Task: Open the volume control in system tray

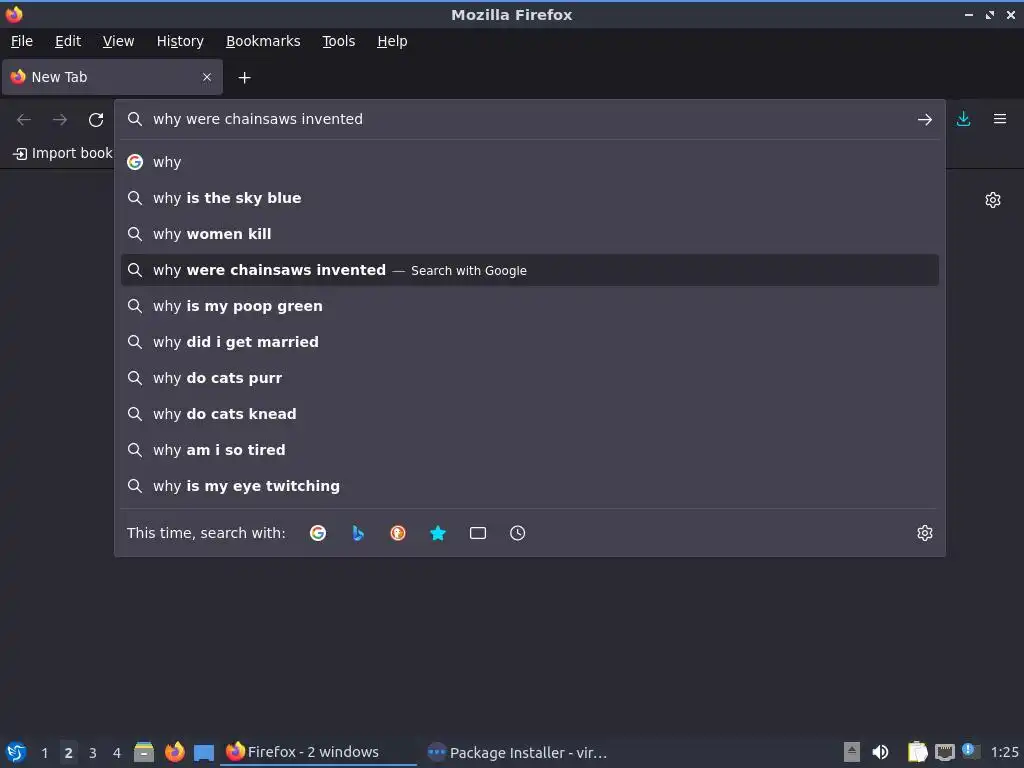Action: click(880, 752)
